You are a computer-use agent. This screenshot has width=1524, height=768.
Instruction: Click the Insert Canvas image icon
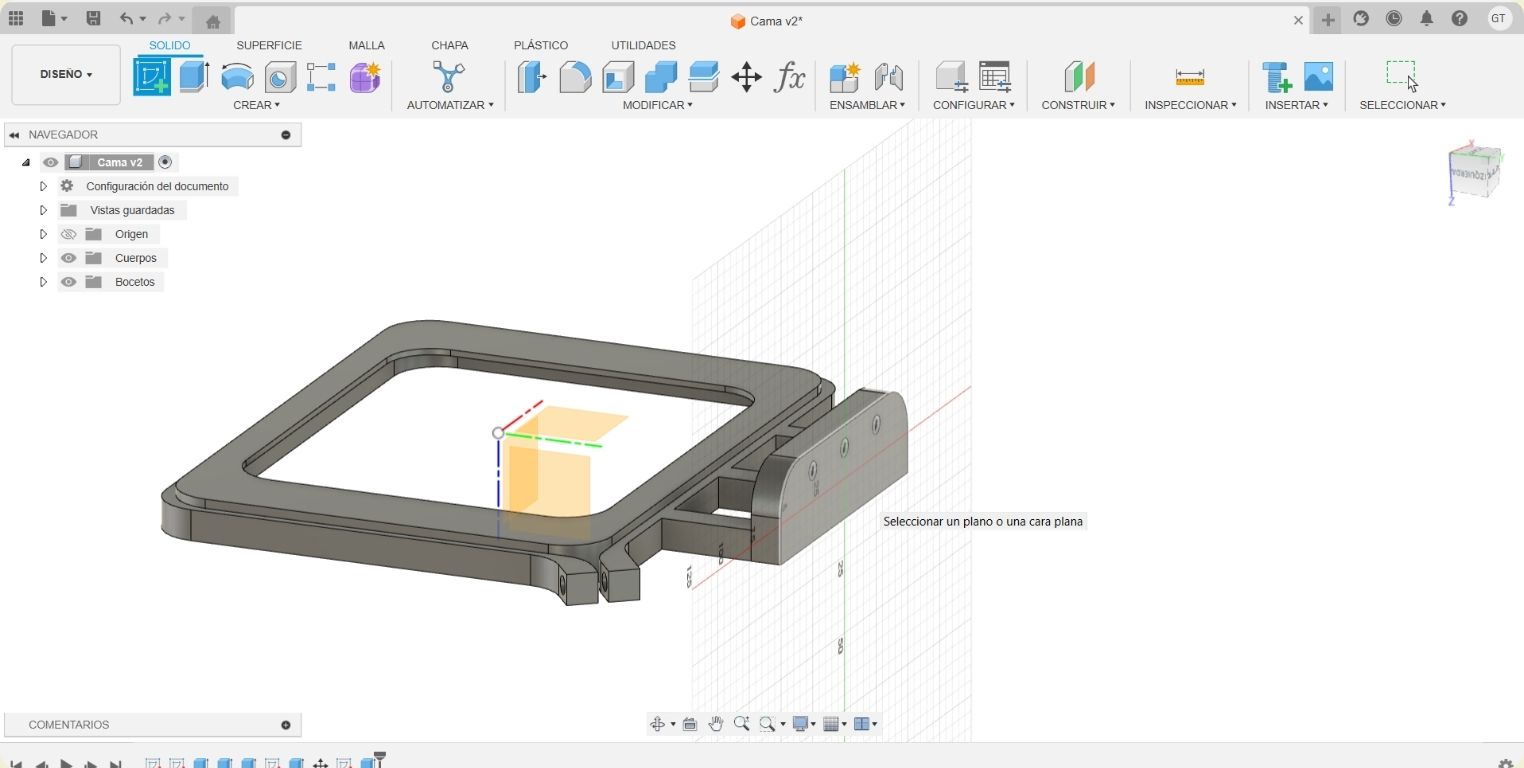pos(1319,77)
